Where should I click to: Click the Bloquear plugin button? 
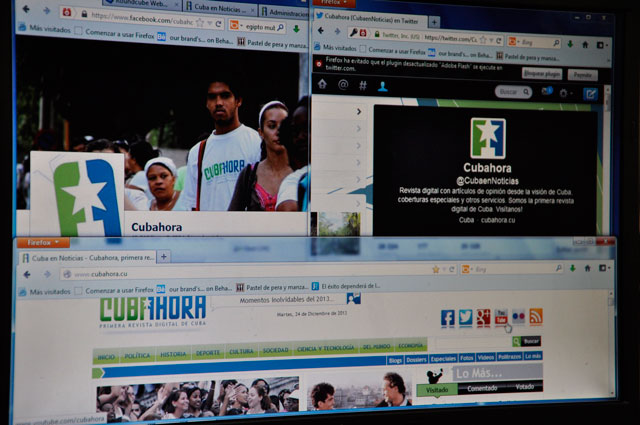click(x=543, y=74)
